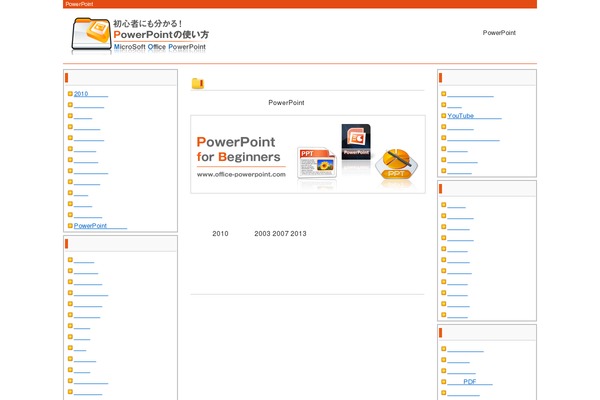Click the bullet icon beside the YouTube link
Image resolution: width=600 pixels, height=400 pixels.
pyautogui.click(x=443, y=116)
